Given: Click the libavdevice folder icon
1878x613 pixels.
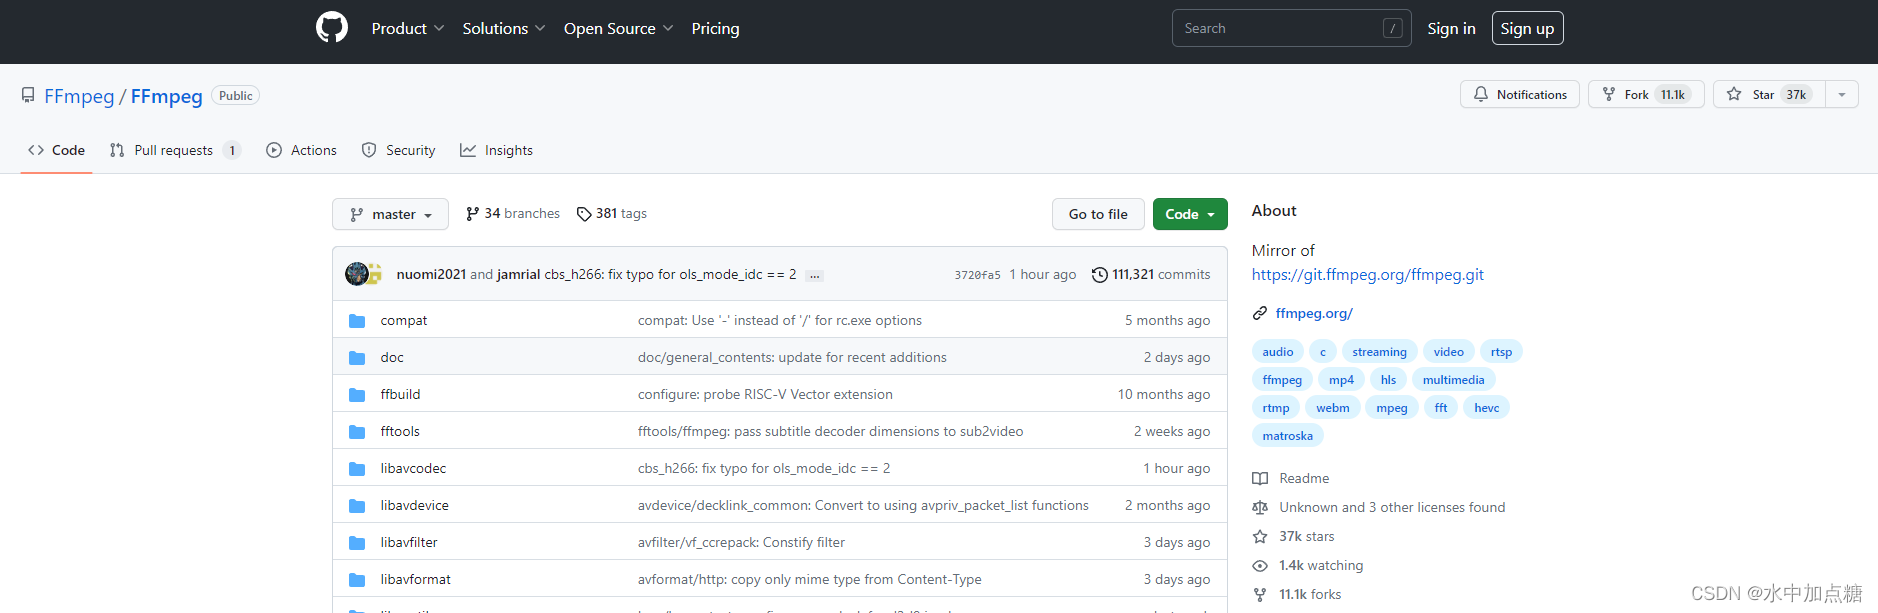Looking at the screenshot, I should click(x=357, y=506).
